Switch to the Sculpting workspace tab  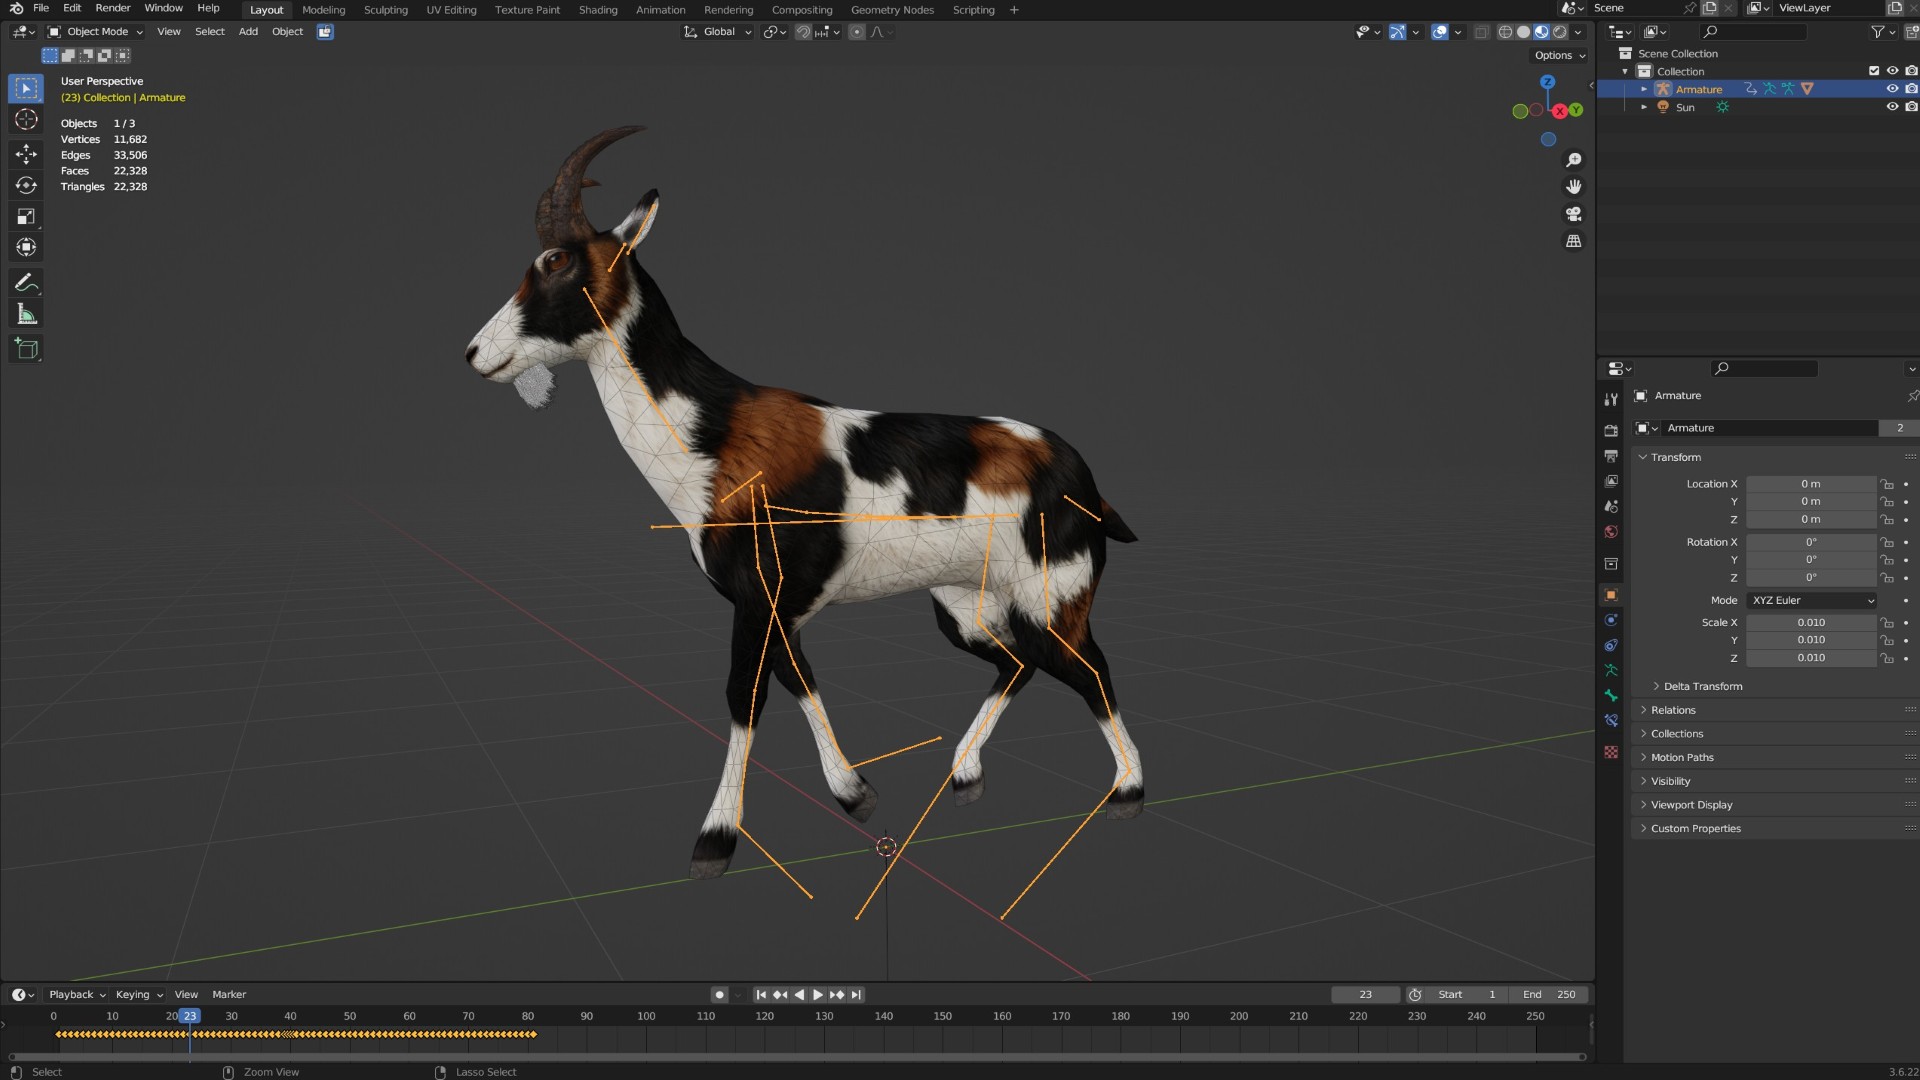[x=386, y=10]
